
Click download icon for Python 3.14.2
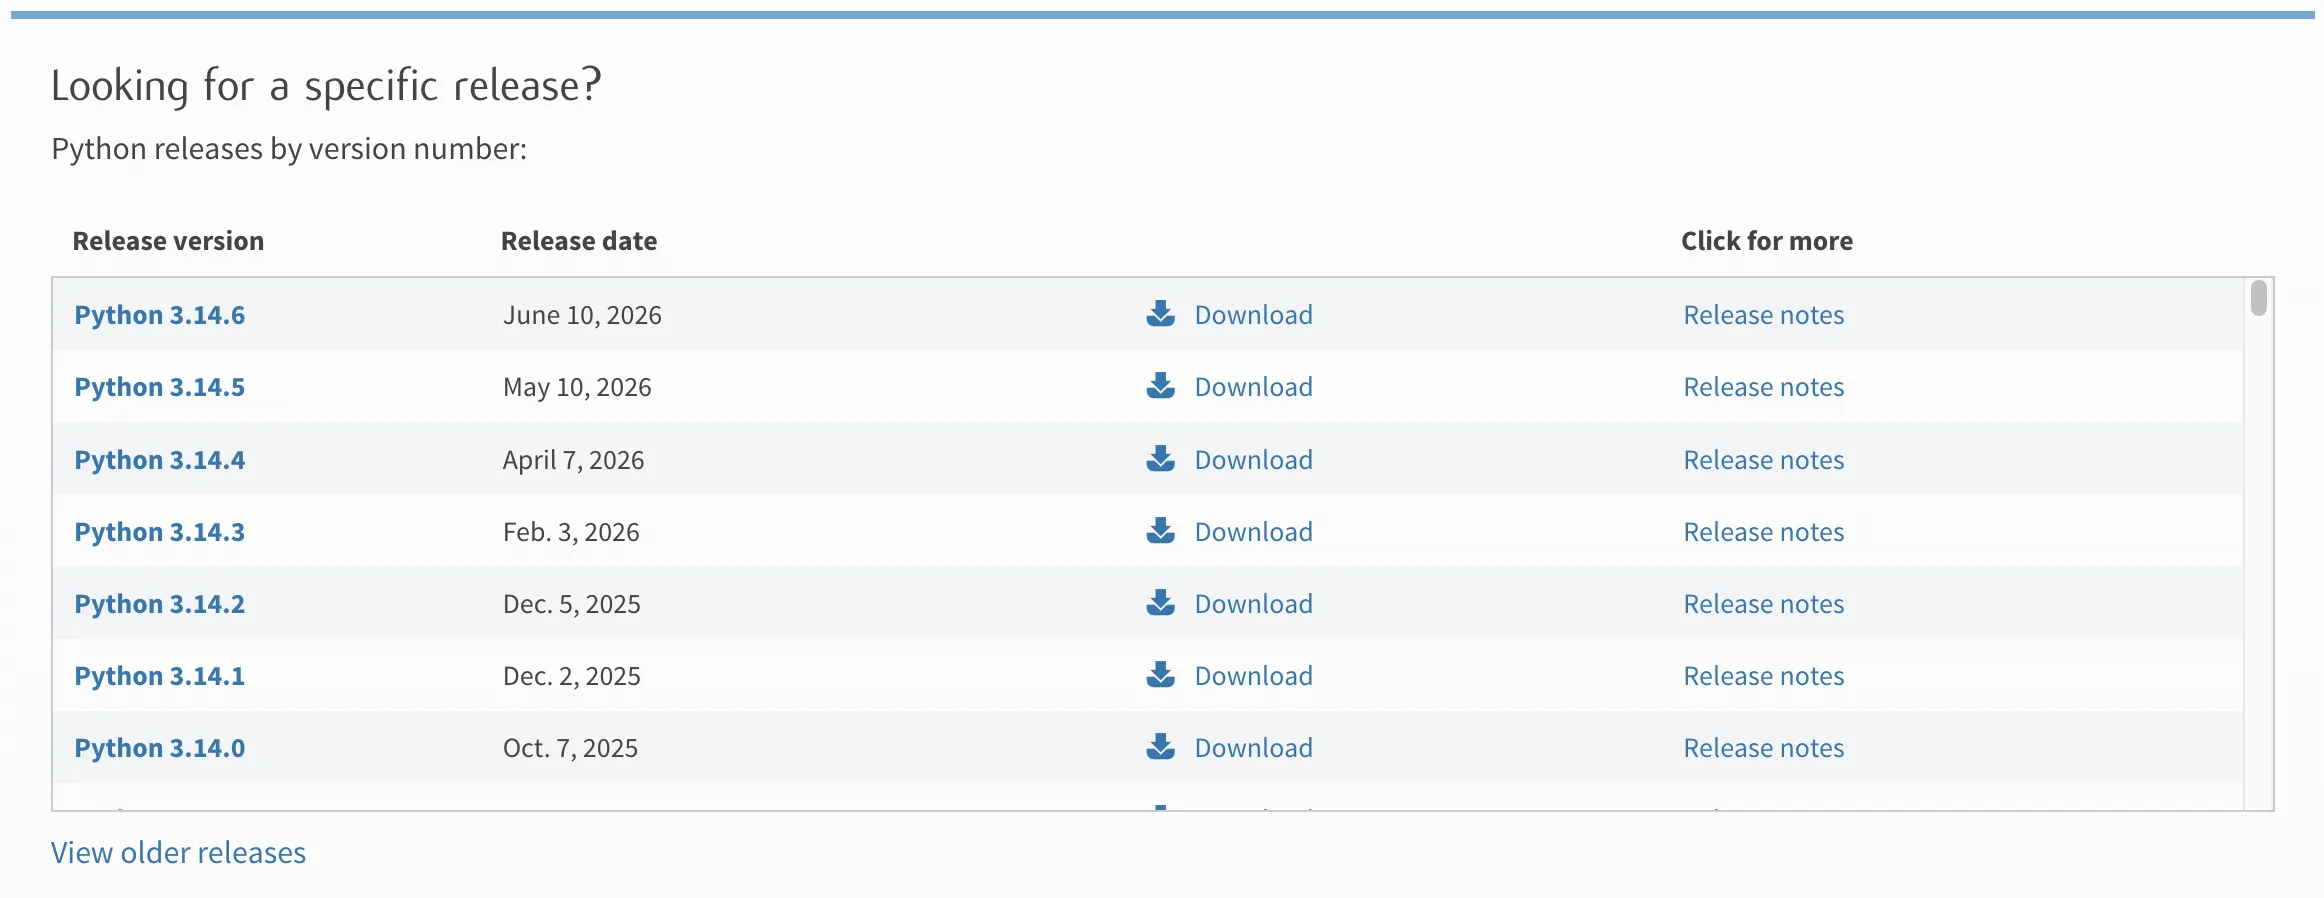pyautogui.click(x=1160, y=603)
